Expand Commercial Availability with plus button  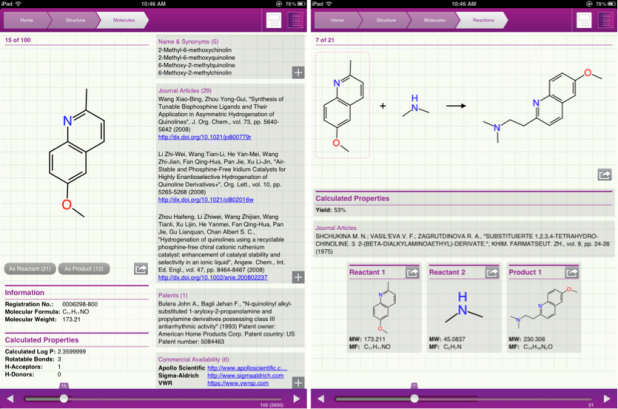298,383
